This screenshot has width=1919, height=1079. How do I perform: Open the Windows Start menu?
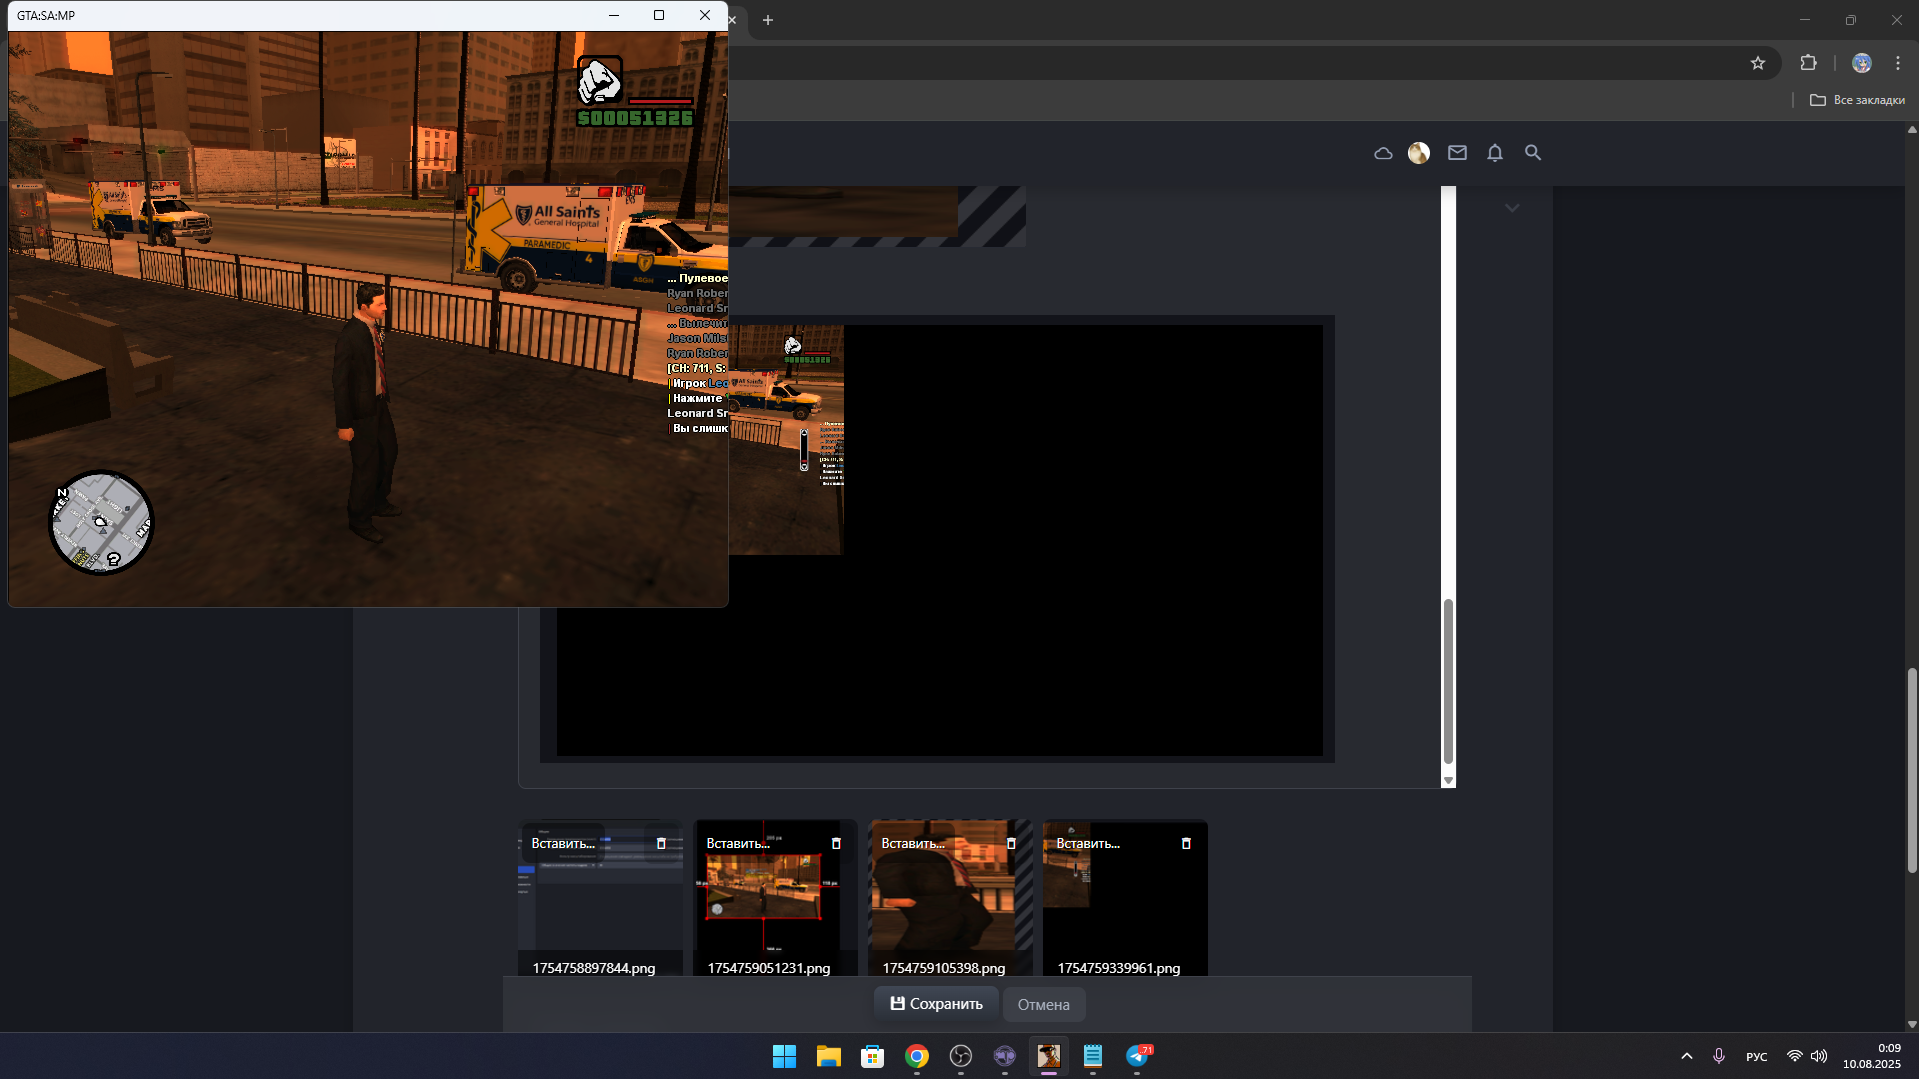click(x=784, y=1056)
